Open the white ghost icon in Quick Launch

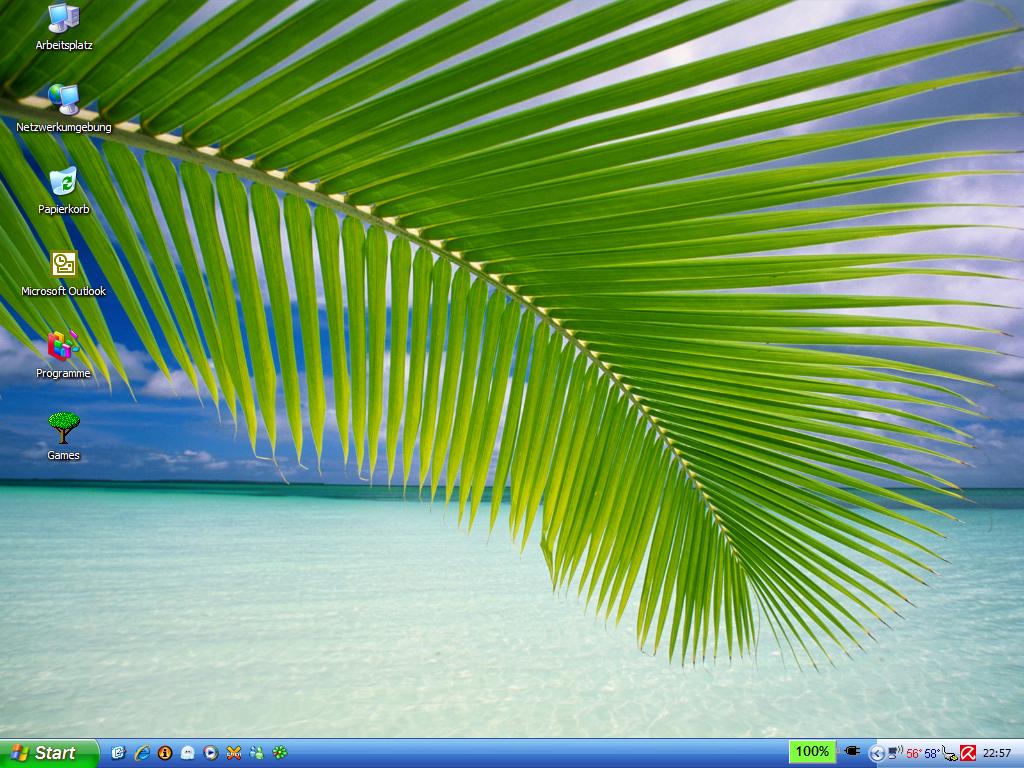188,753
